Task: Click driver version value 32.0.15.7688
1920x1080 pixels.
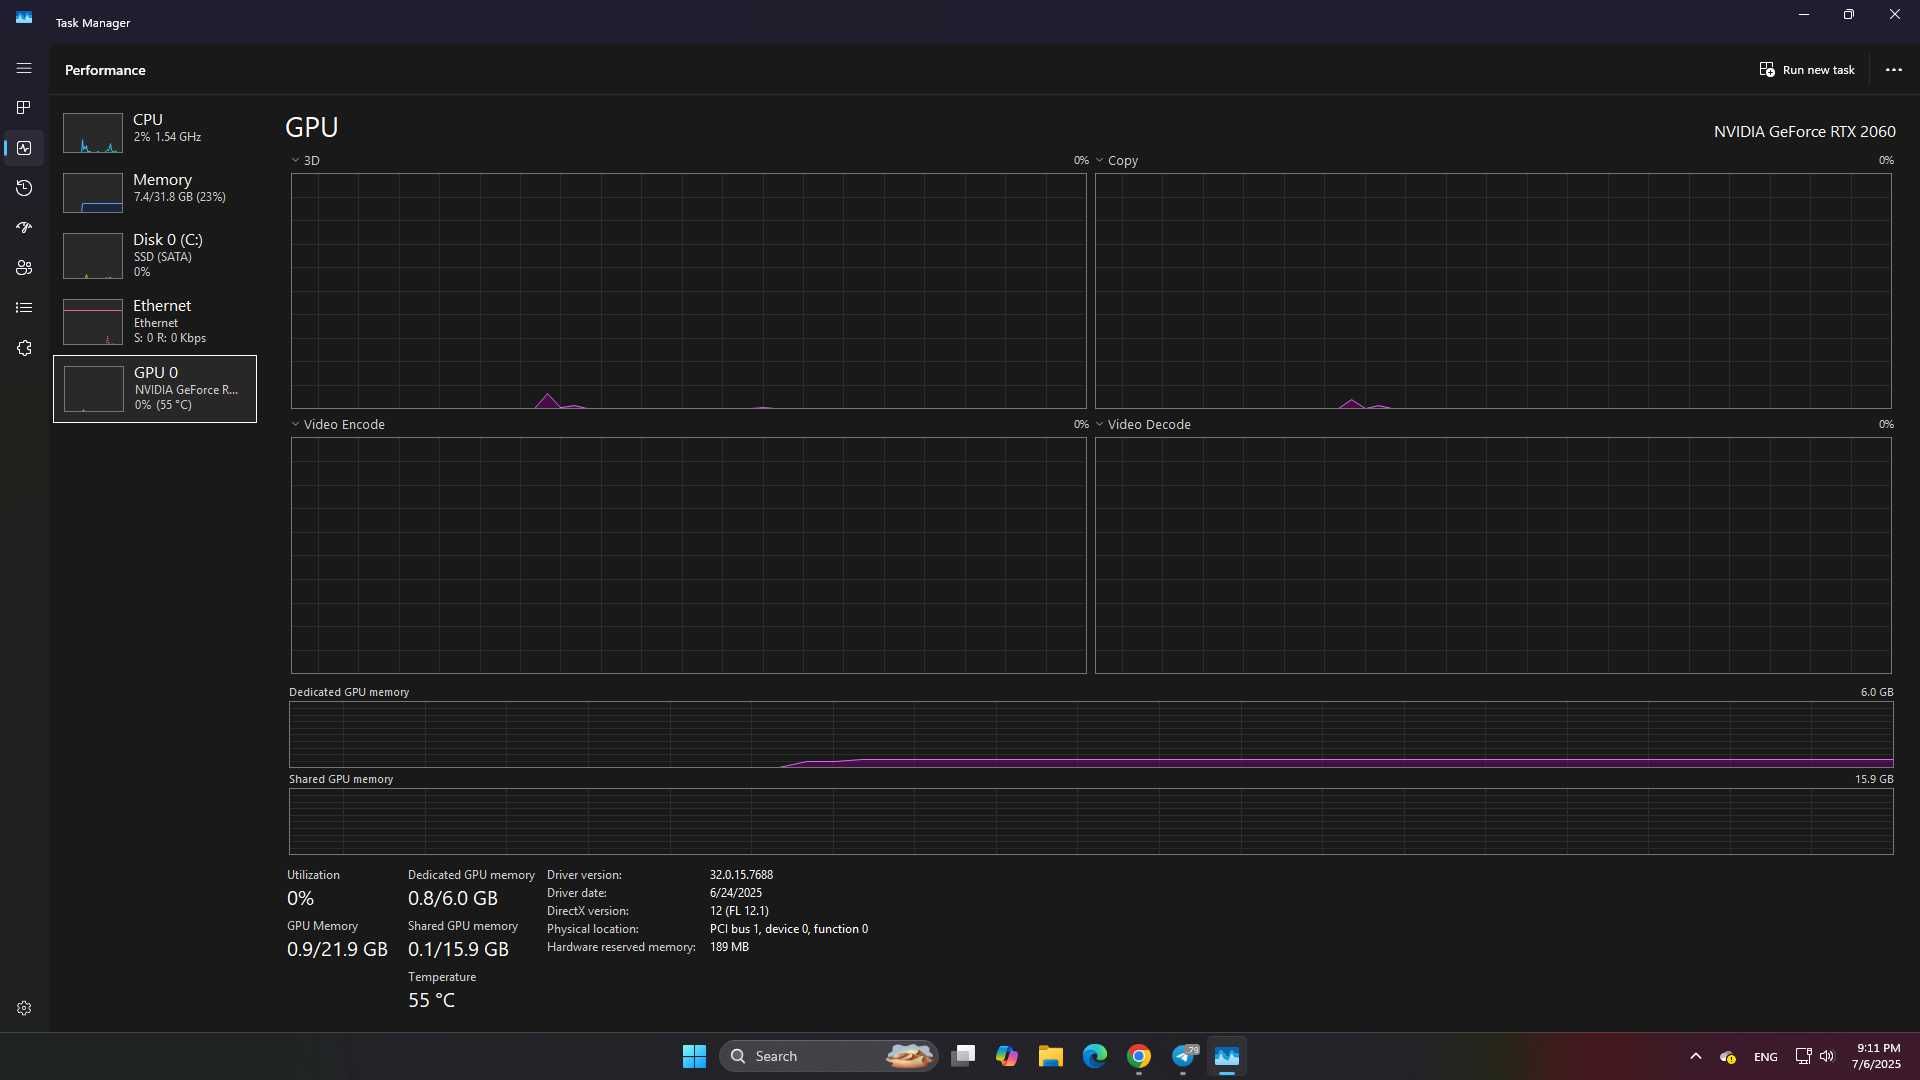Action: tap(741, 874)
